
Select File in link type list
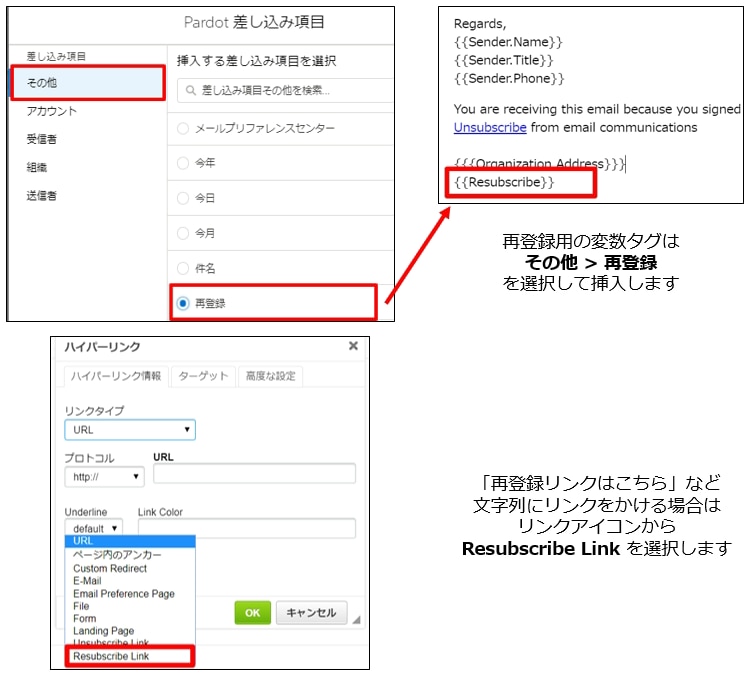pyautogui.click(x=81, y=606)
